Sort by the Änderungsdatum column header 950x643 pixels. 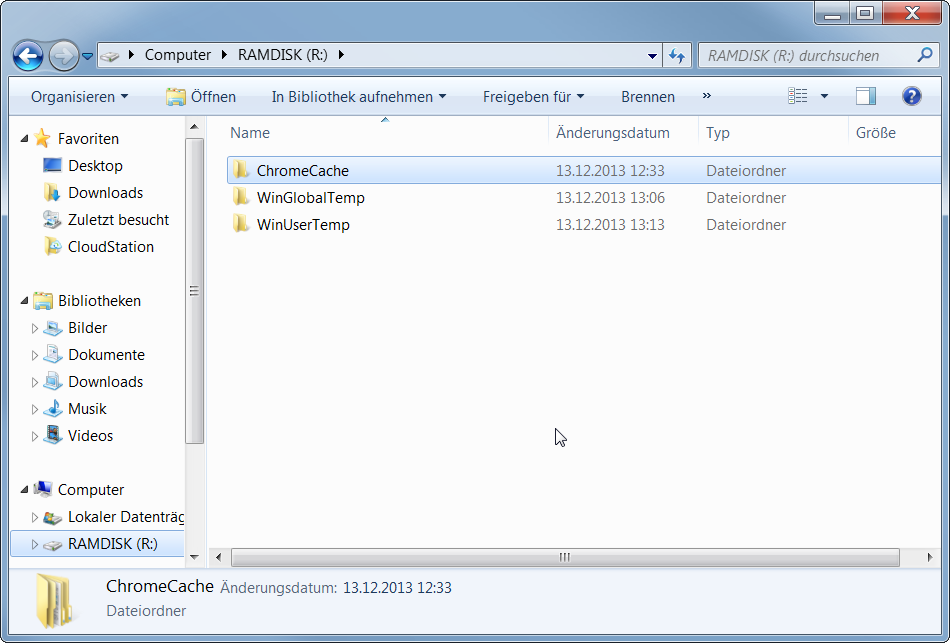[612, 133]
